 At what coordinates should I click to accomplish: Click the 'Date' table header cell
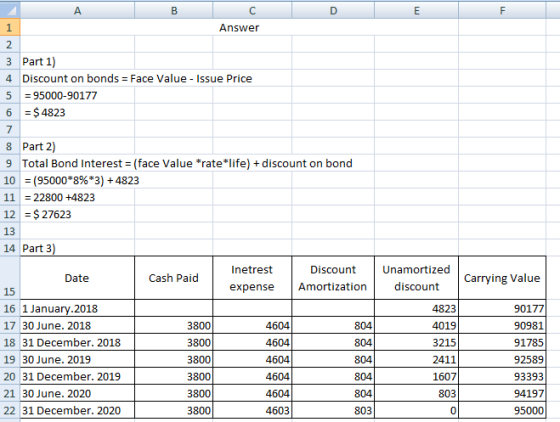[x=77, y=277]
